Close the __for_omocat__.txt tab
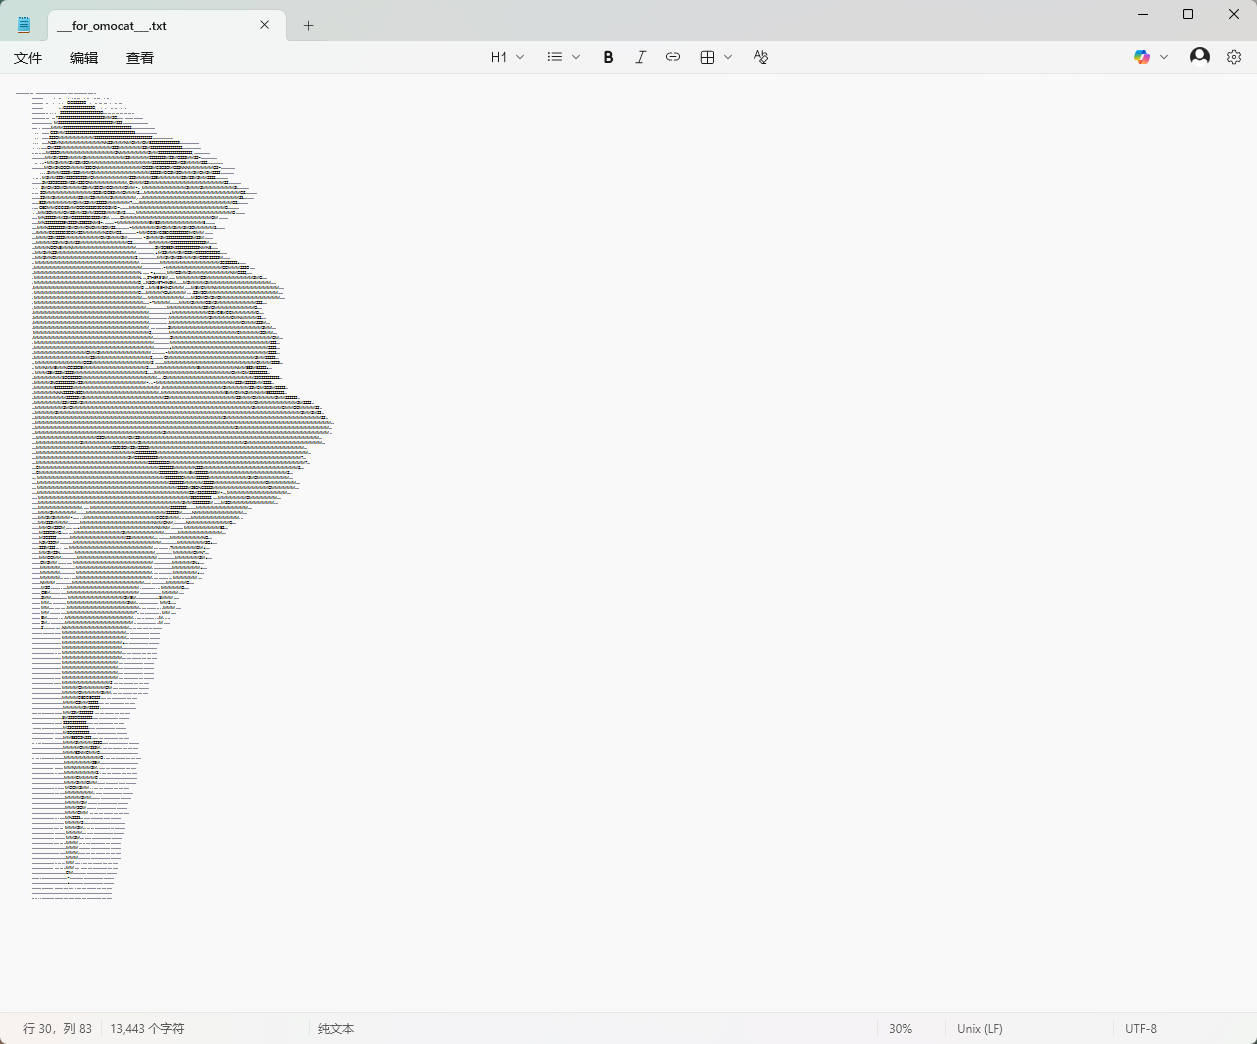 (x=265, y=25)
